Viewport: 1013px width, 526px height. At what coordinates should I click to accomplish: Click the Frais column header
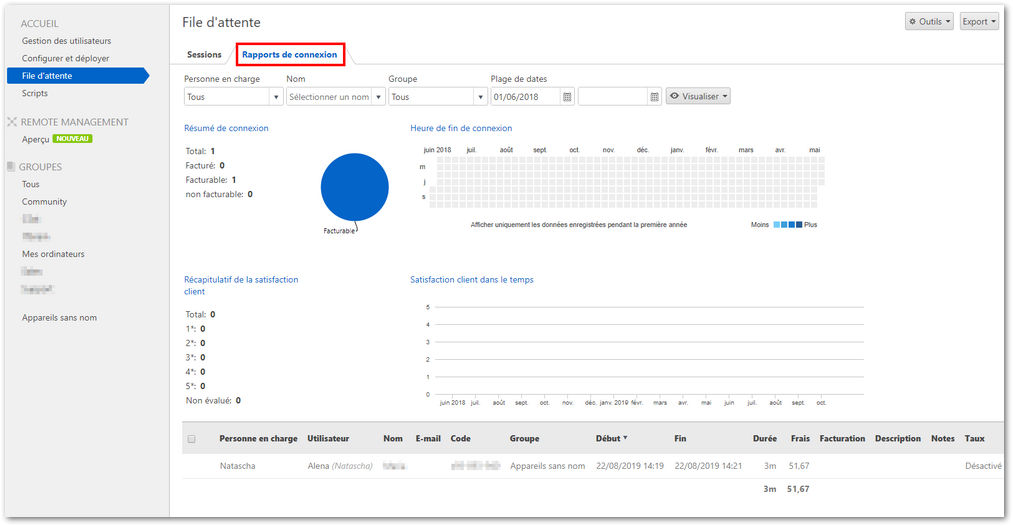[800, 438]
